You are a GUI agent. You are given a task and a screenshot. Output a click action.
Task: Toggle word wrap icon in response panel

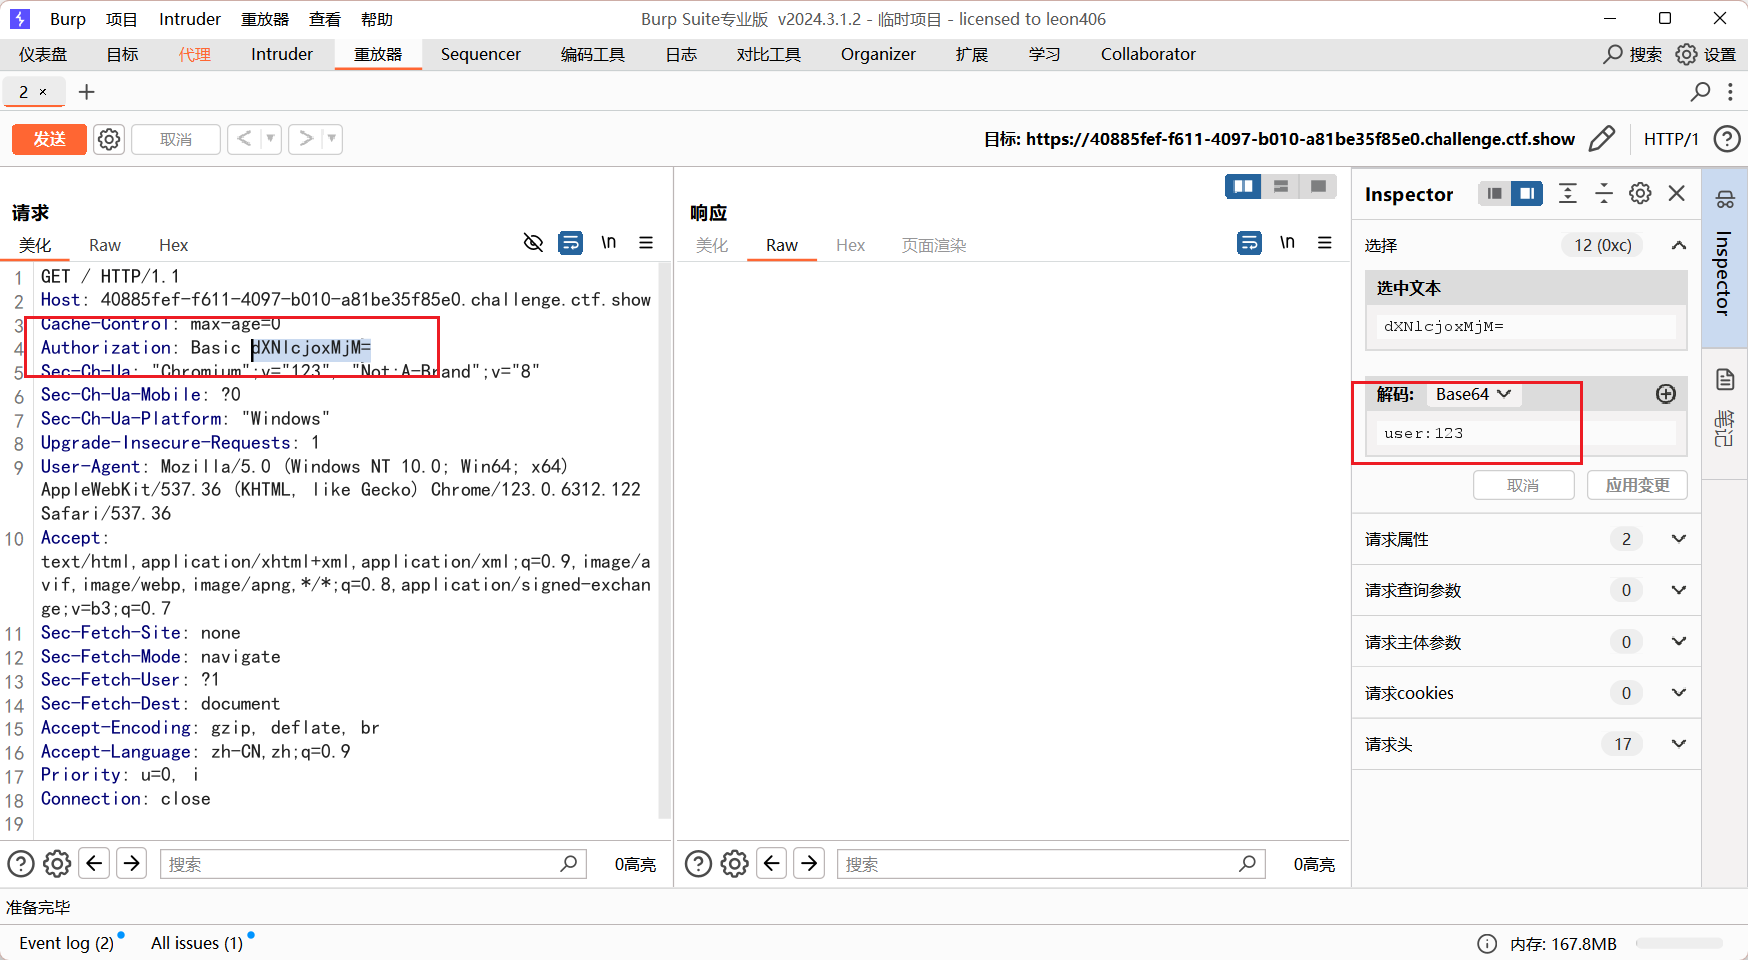click(1249, 243)
